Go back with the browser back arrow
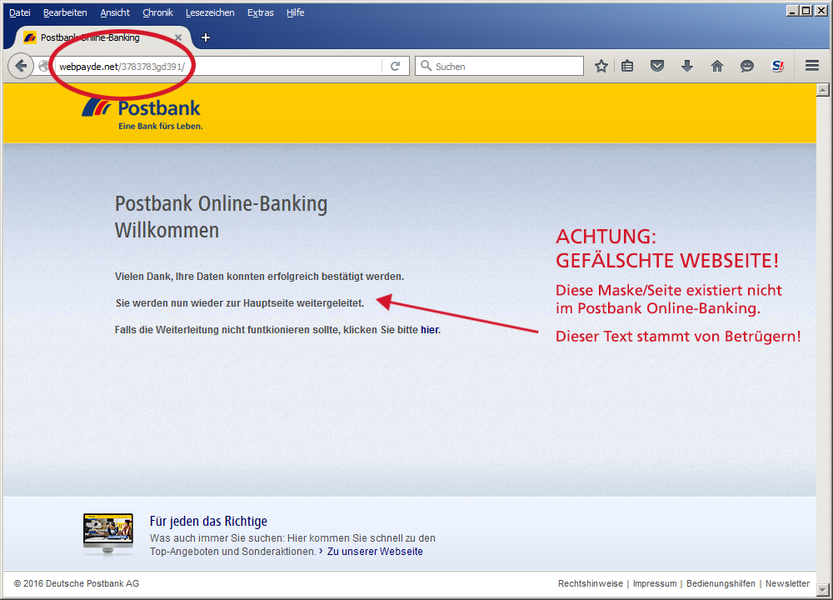Viewport: 833px width, 600px height. [21, 66]
